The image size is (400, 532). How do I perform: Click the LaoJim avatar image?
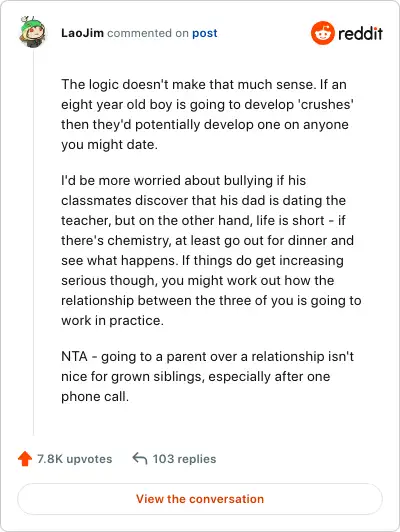pyautogui.click(x=33, y=32)
